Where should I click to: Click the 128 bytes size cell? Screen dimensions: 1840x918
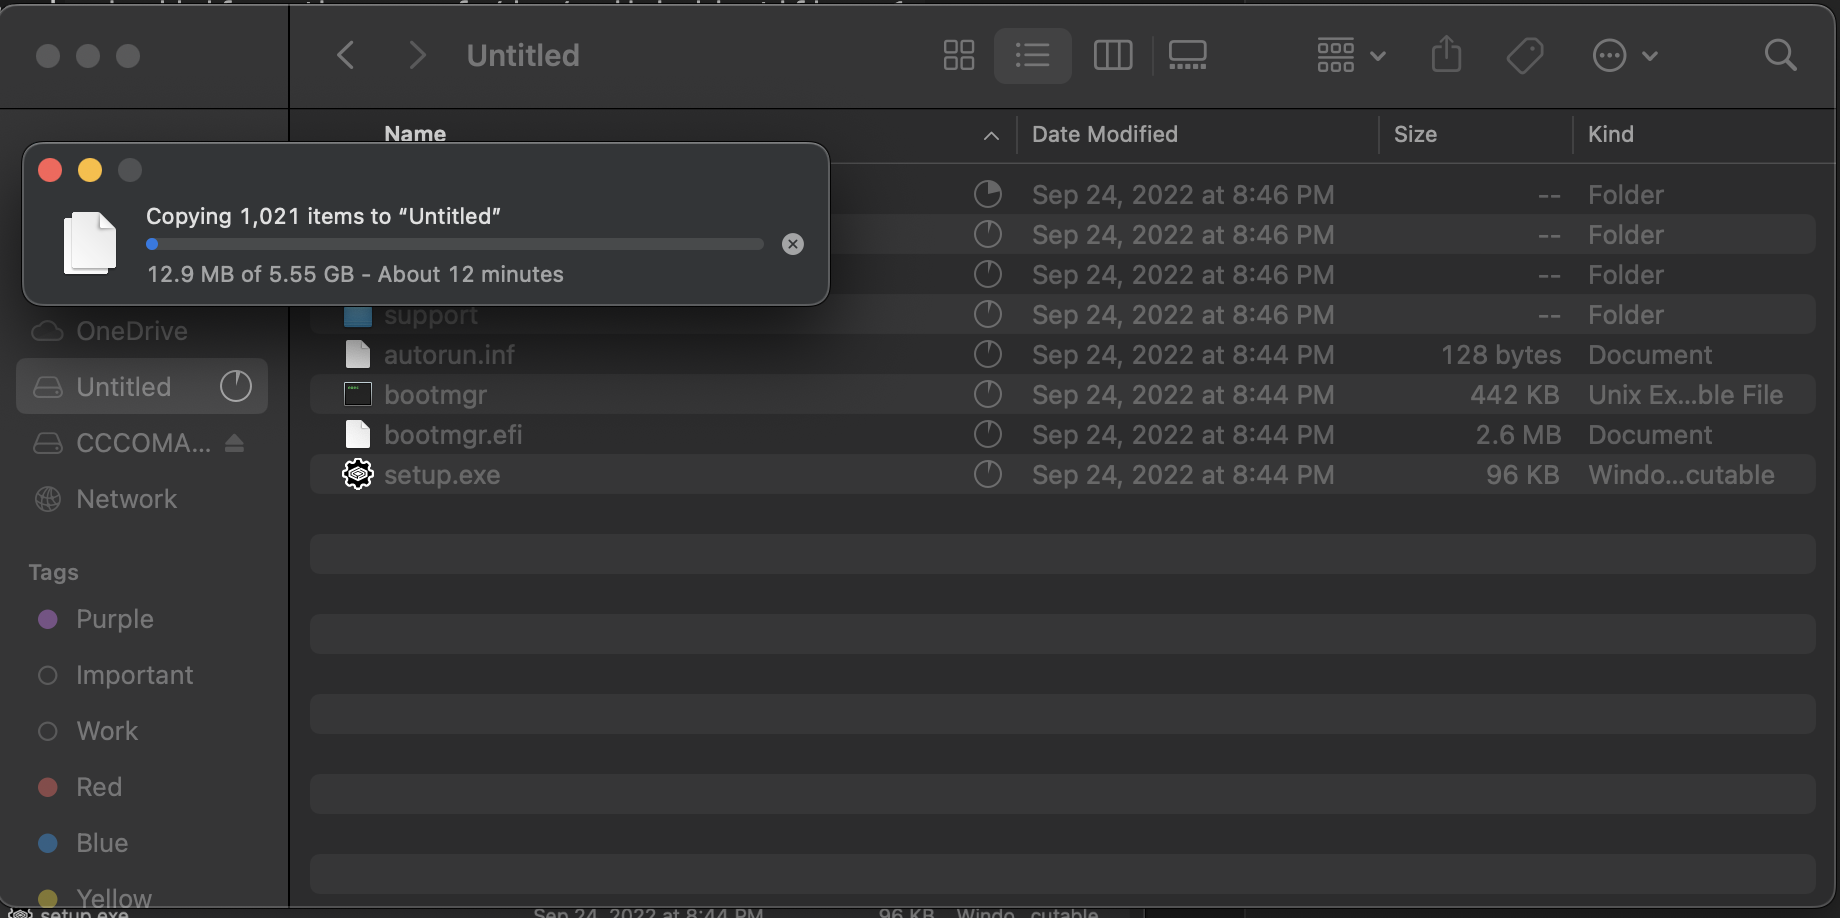point(1500,355)
